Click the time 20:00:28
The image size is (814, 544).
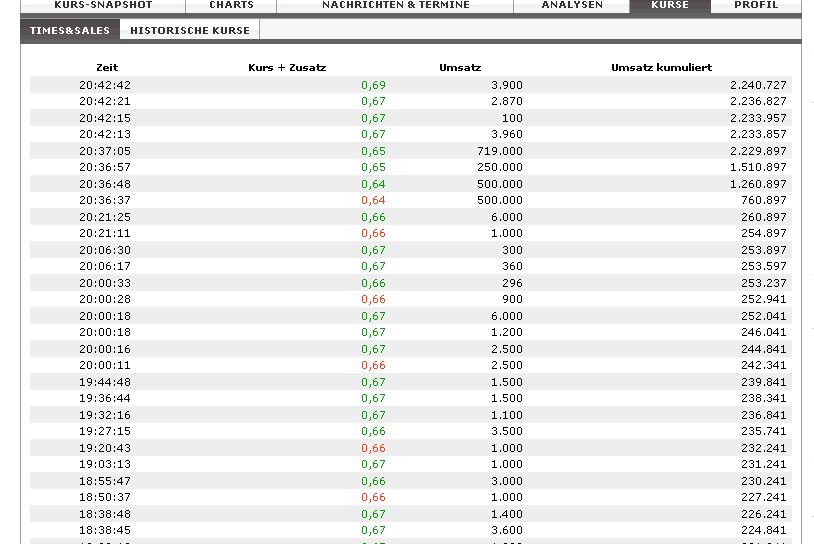105,299
